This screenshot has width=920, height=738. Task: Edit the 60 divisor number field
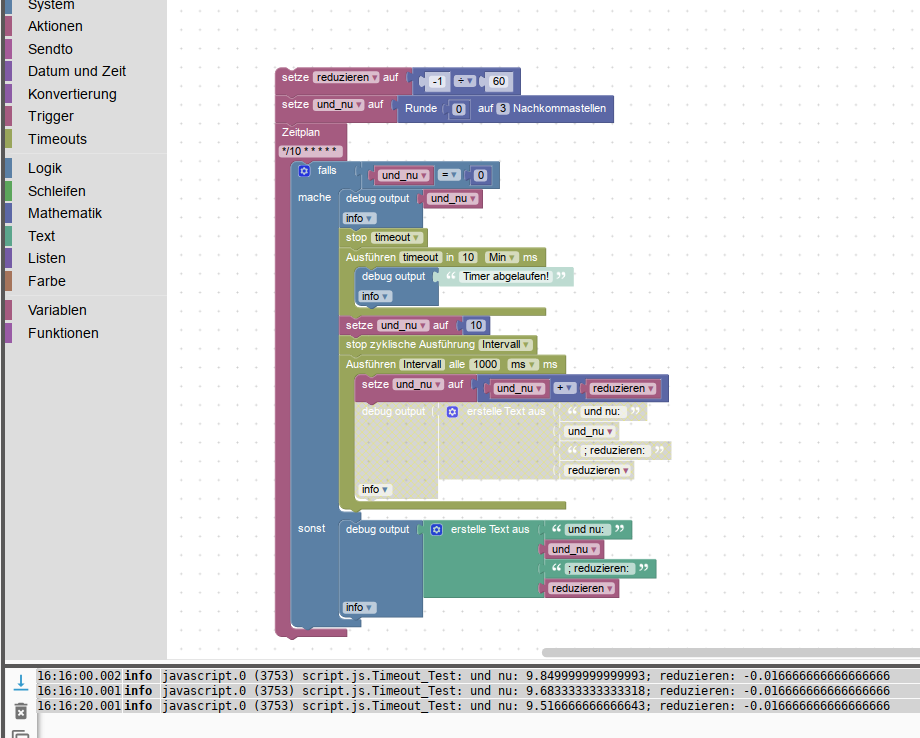pyautogui.click(x=499, y=82)
